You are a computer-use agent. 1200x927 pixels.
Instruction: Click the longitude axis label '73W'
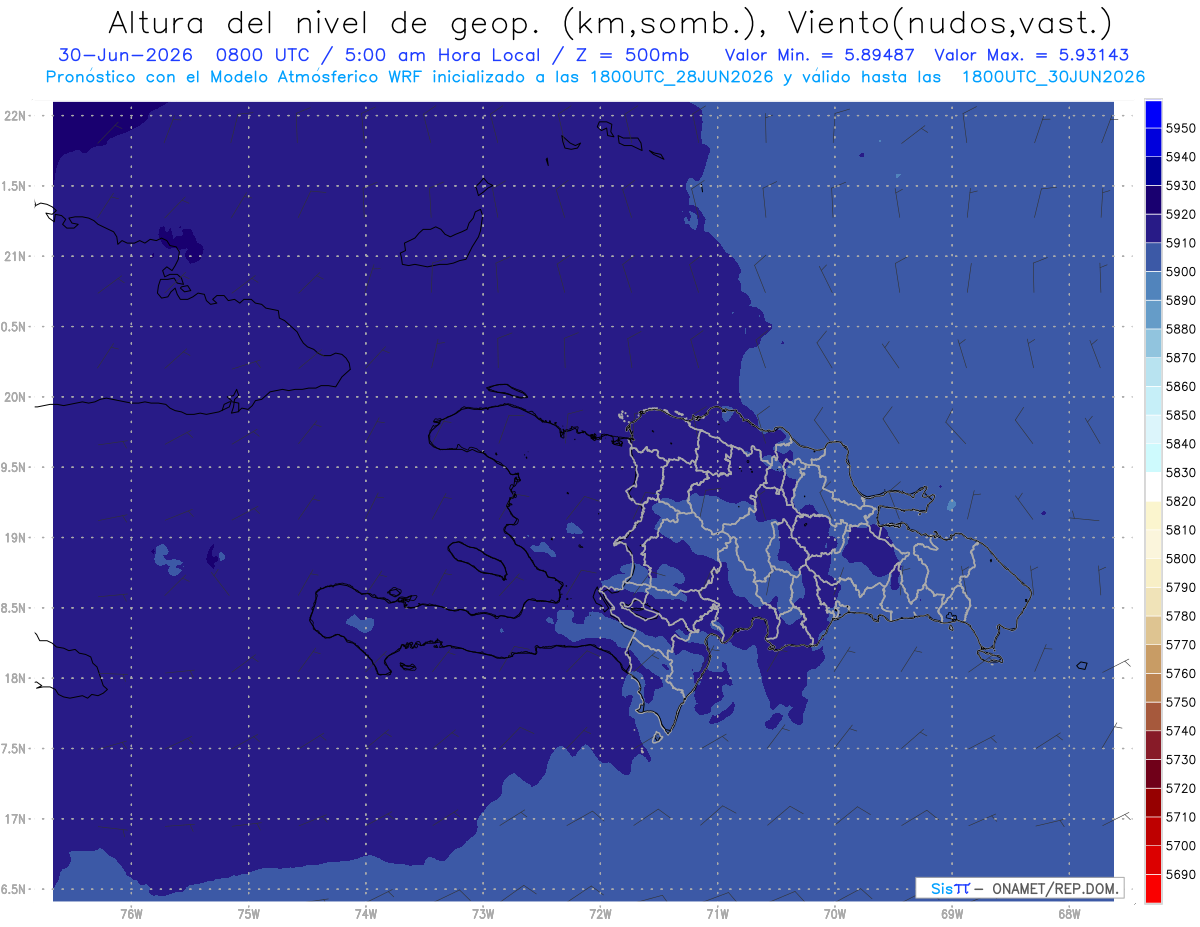(x=483, y=912)
